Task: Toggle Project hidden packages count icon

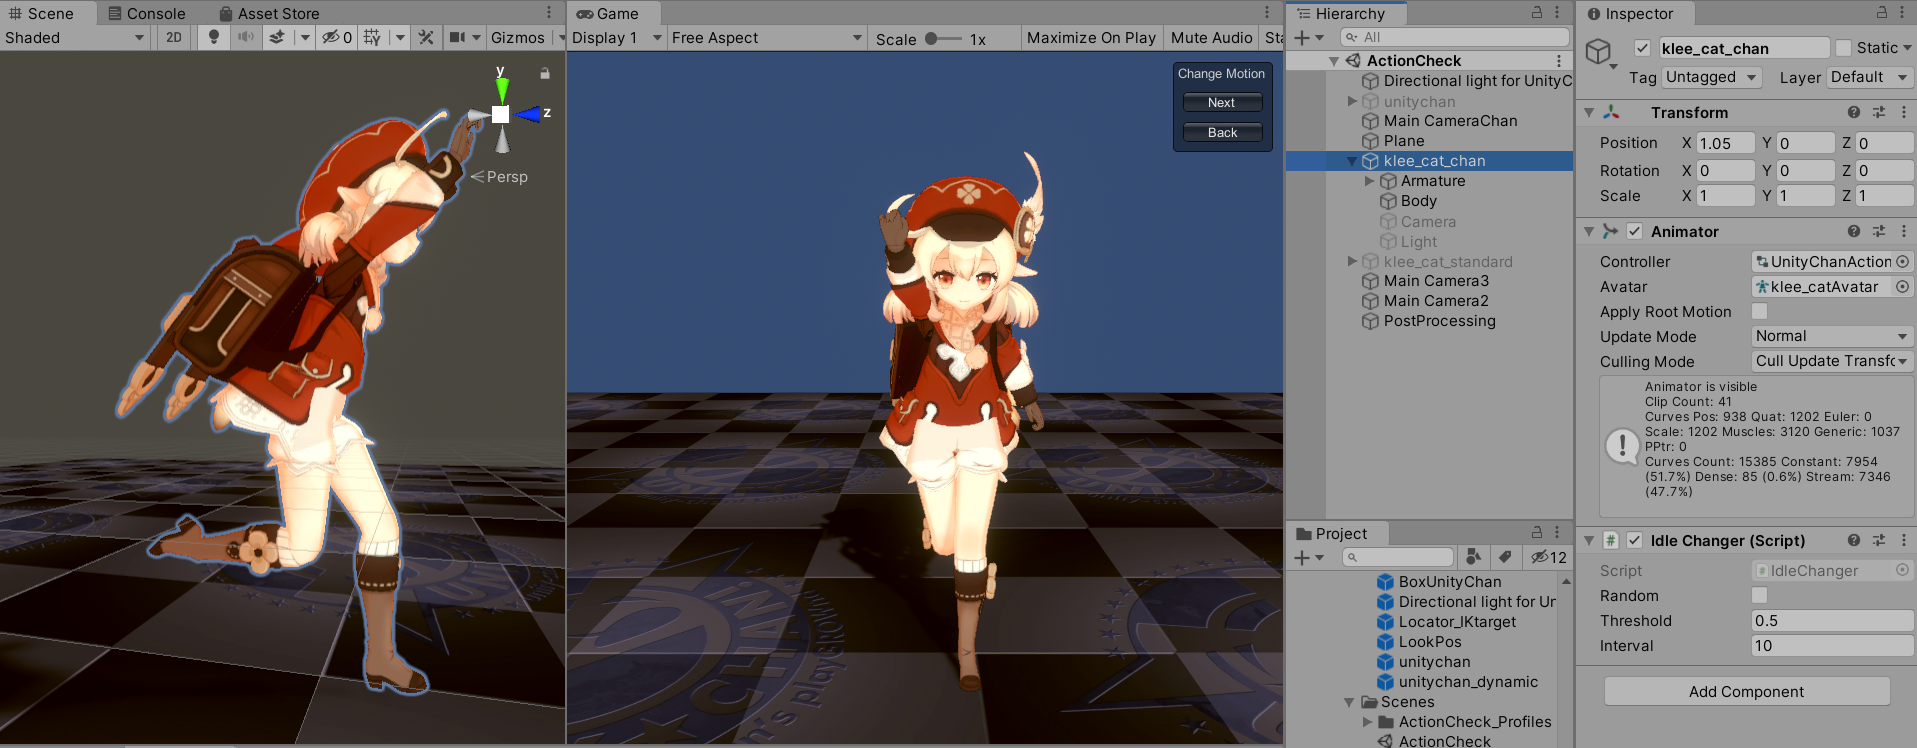Action: point(1549,557)
